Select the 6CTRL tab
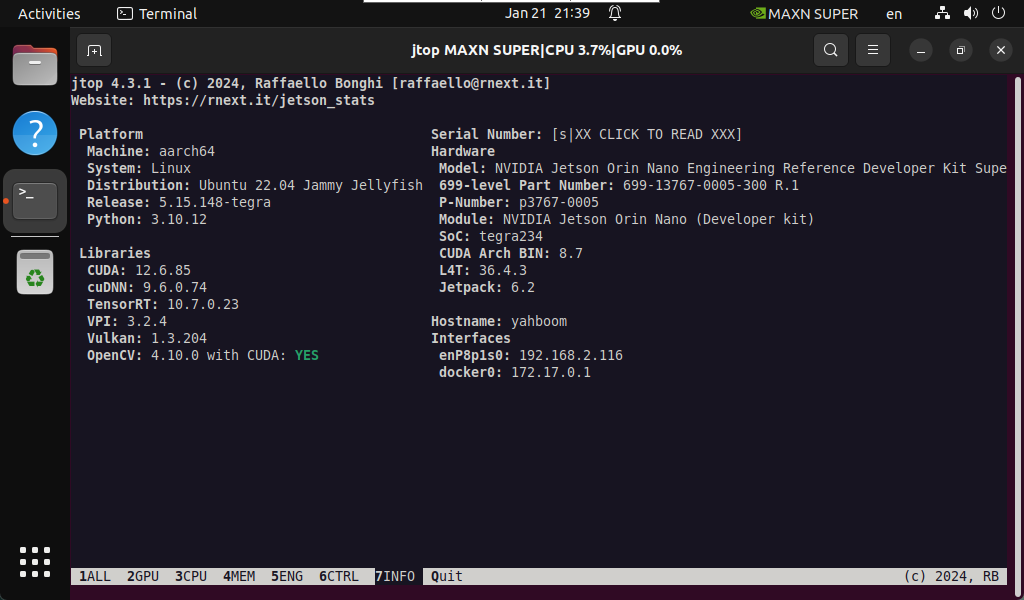Image resolution: width=1024 pixels, height=600 pixels. (338, 576)
